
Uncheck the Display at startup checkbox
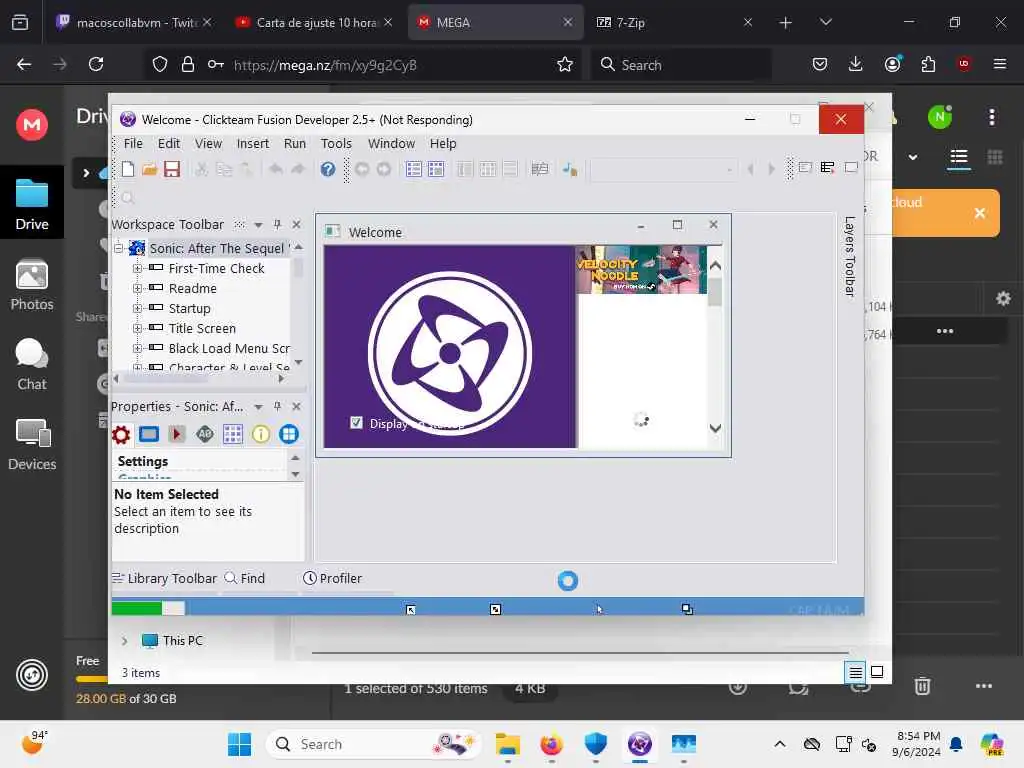click(x=356, y=423)
